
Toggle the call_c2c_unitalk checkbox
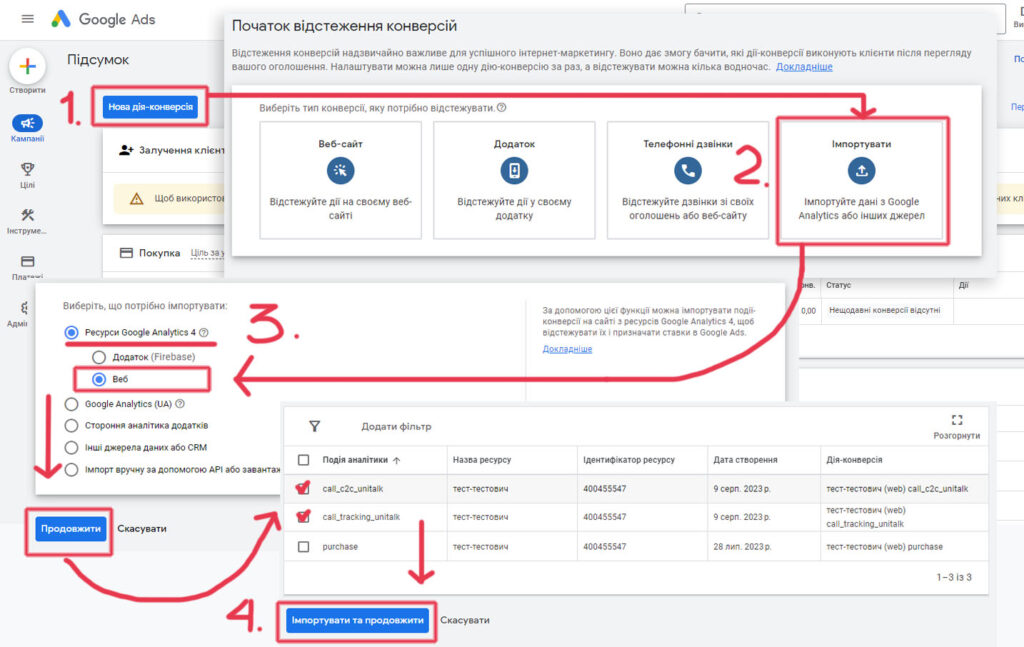click(304, 488)
